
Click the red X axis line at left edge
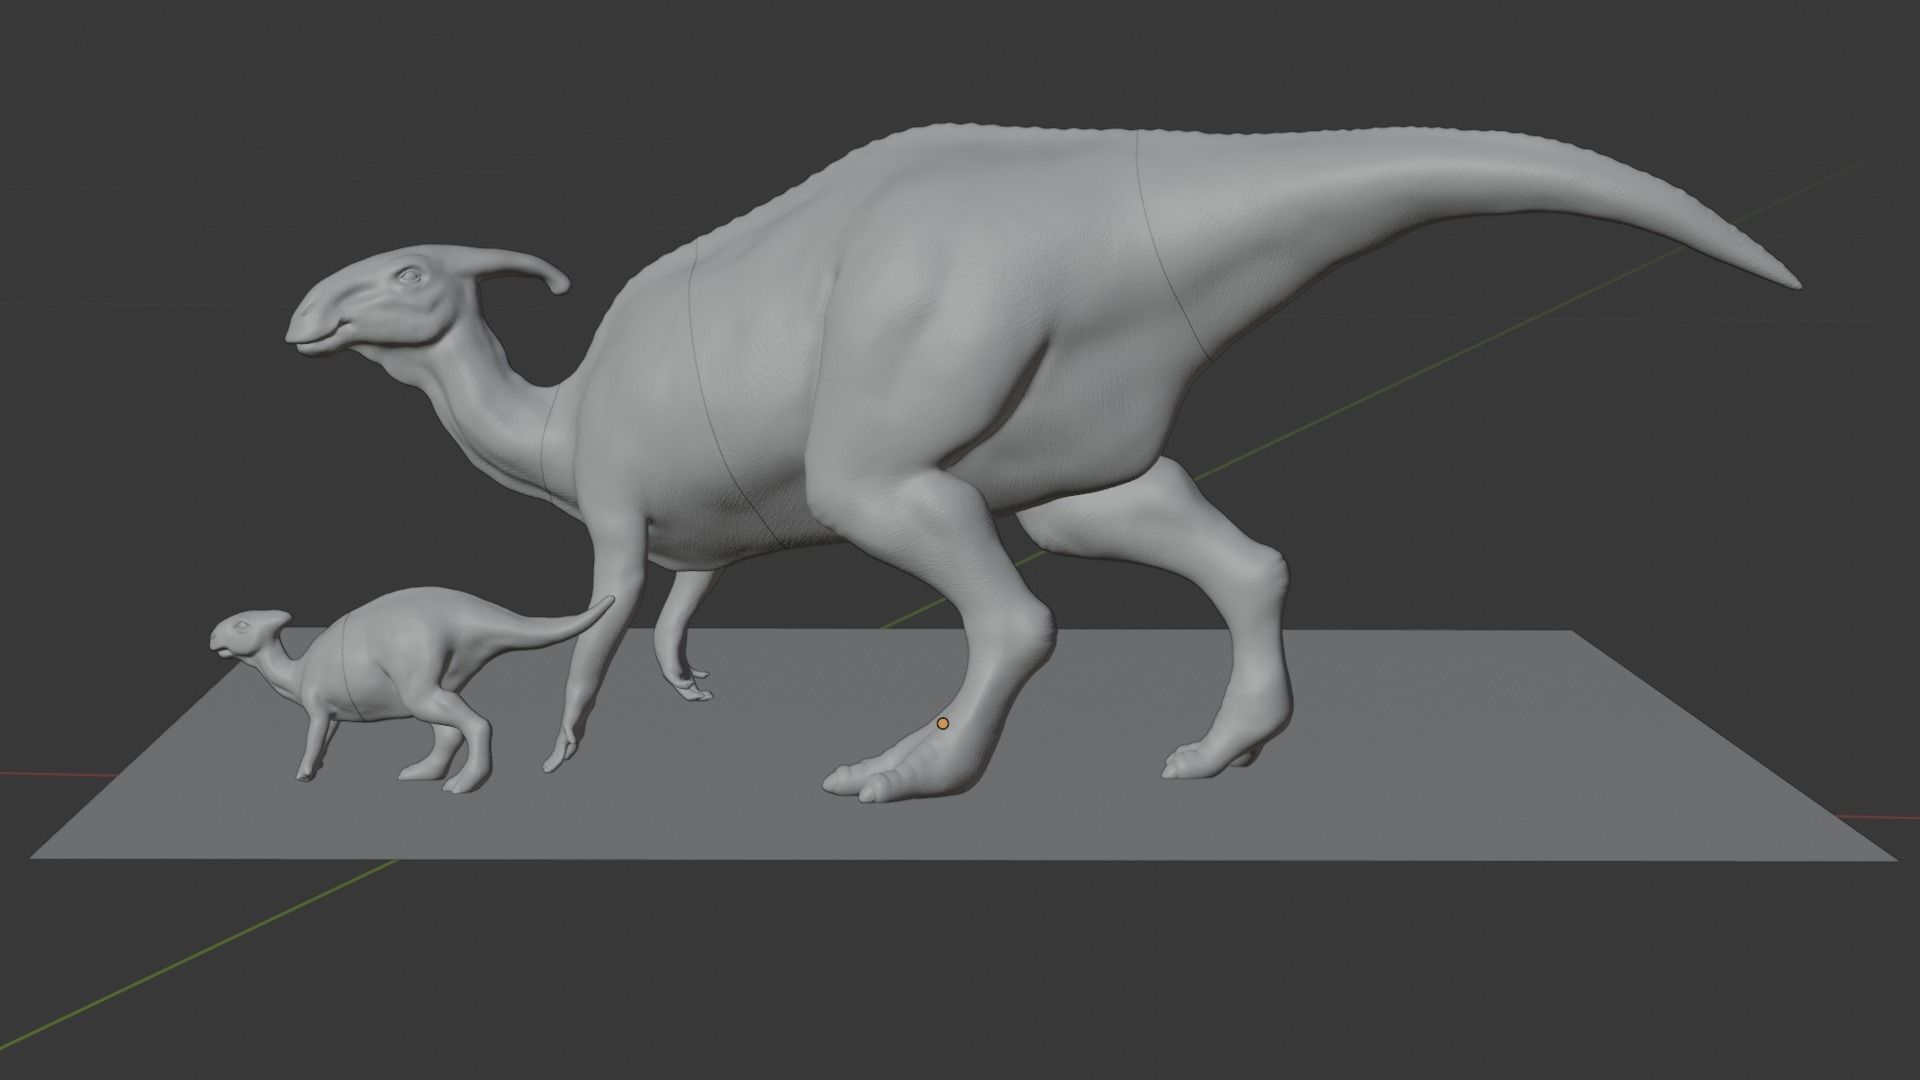[x=40, y=773]
